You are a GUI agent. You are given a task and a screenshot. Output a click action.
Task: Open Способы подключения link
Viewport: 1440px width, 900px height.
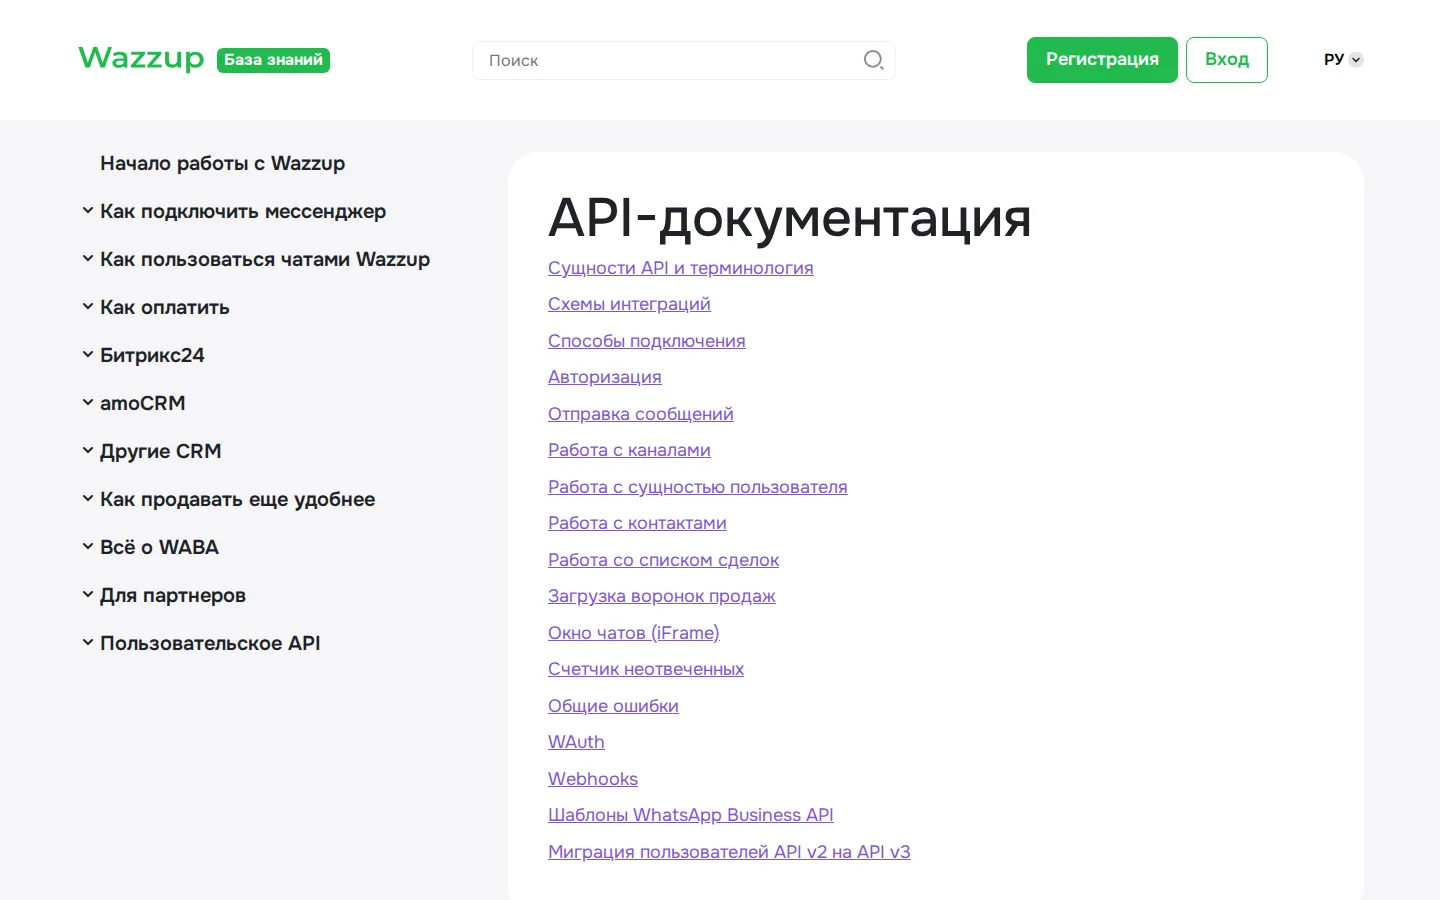tap(647, 341)
